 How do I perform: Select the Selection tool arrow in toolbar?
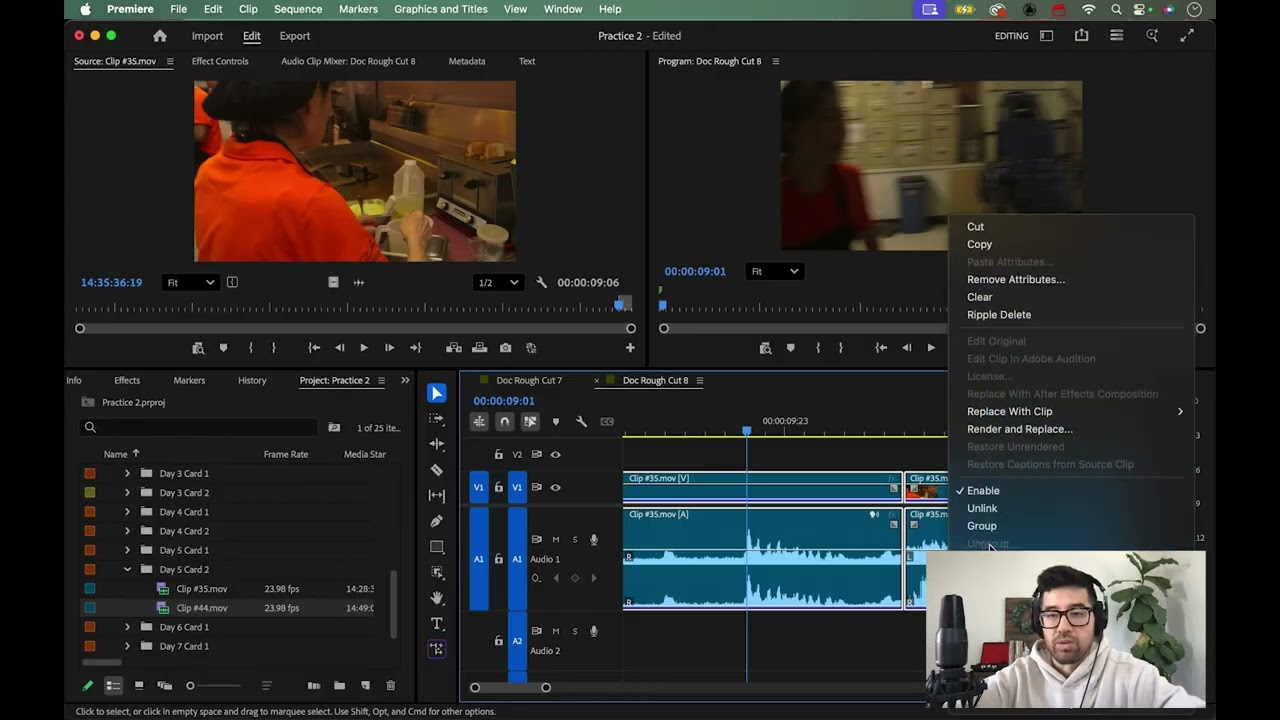pos(437,393)
